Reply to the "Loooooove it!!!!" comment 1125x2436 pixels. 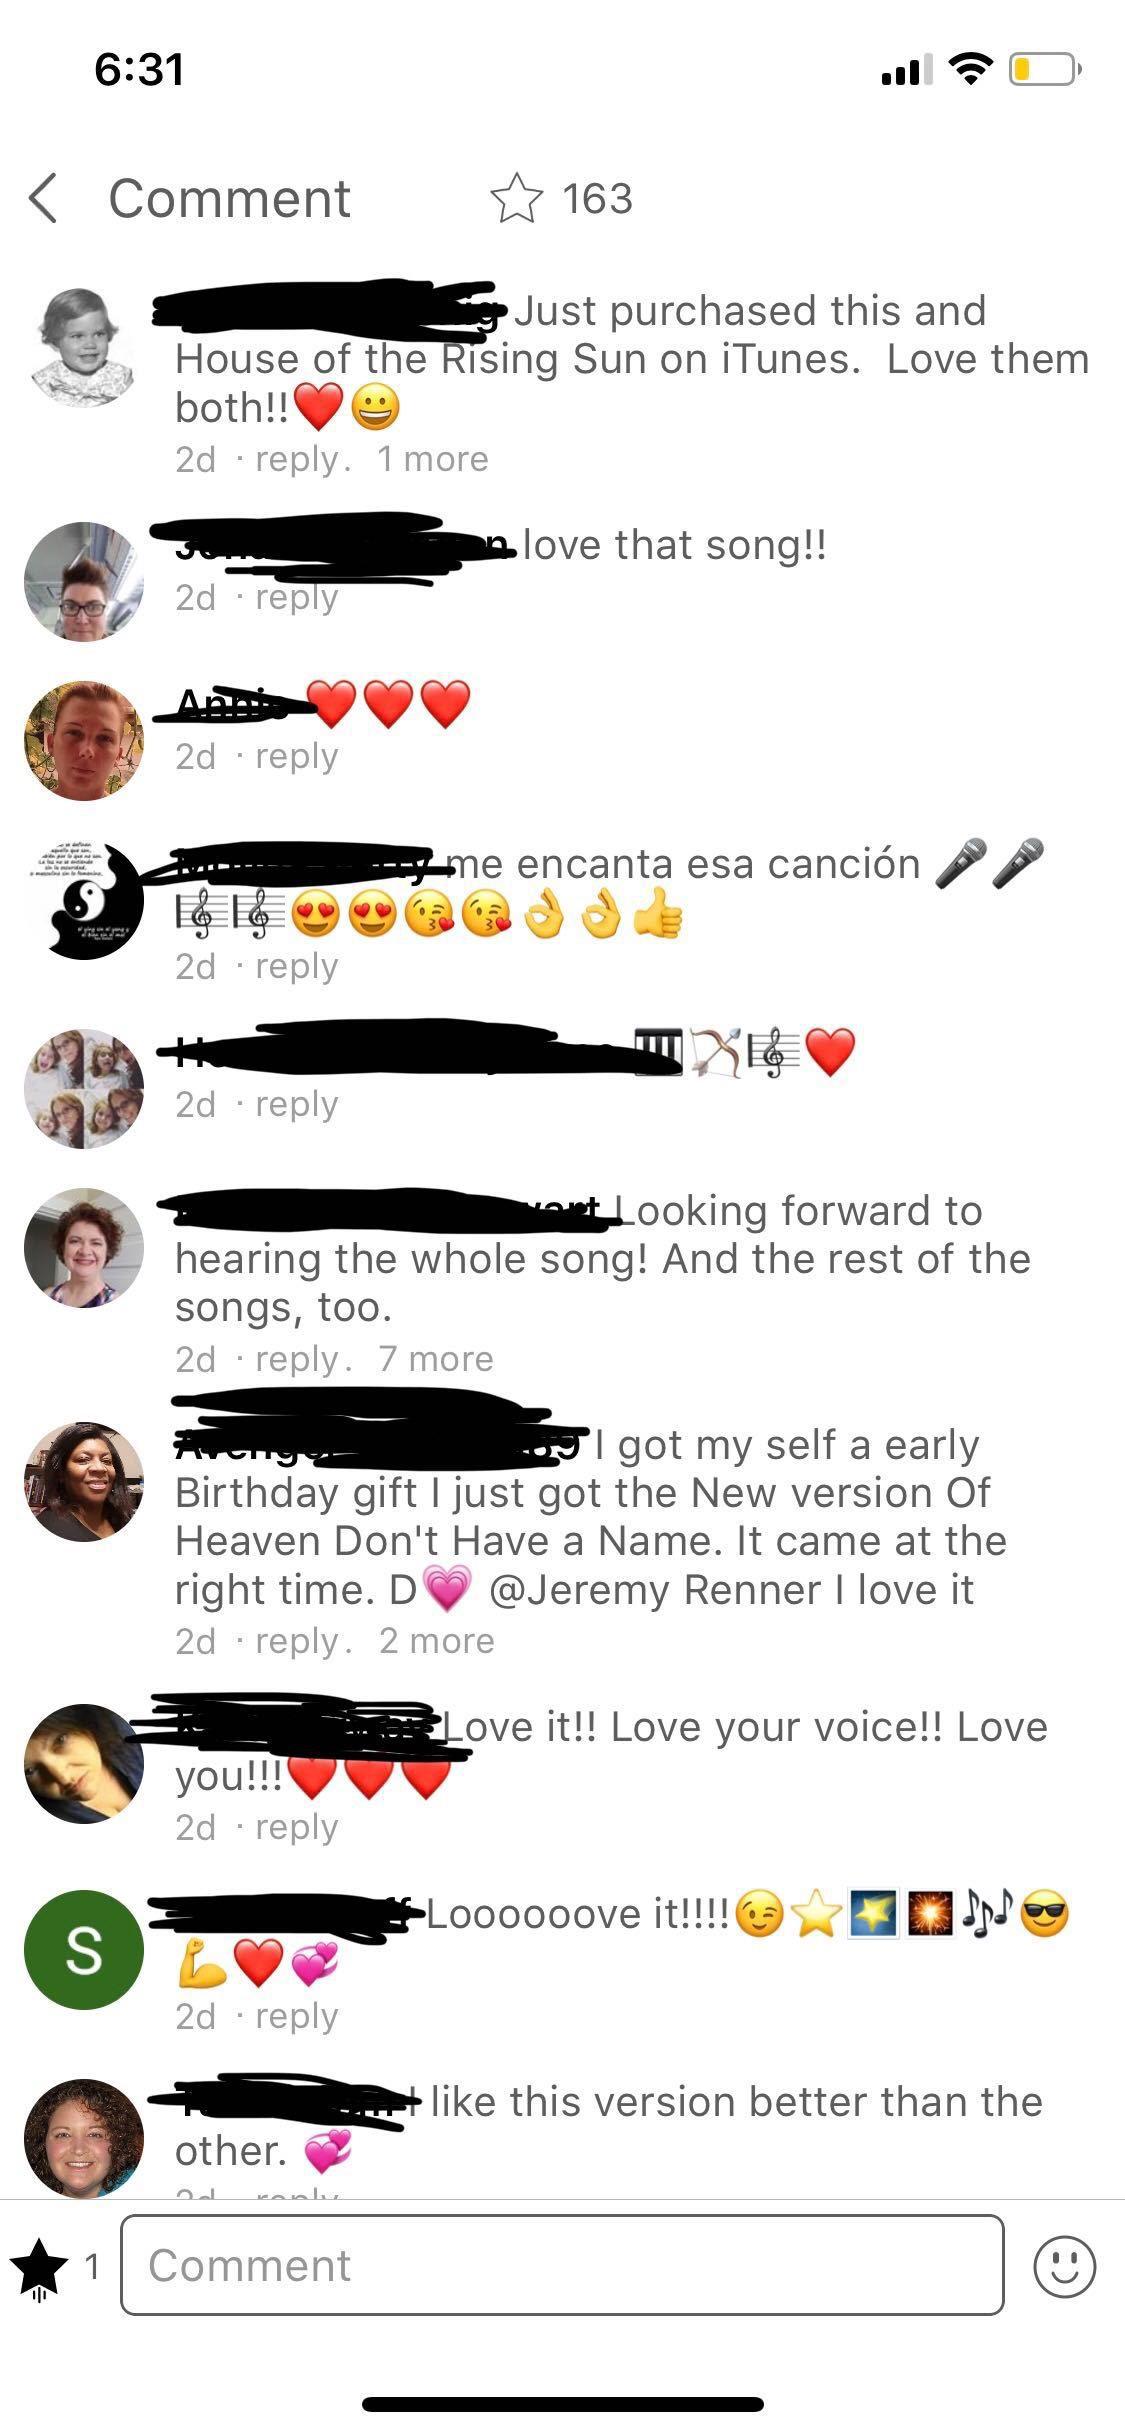(297, 2016)
